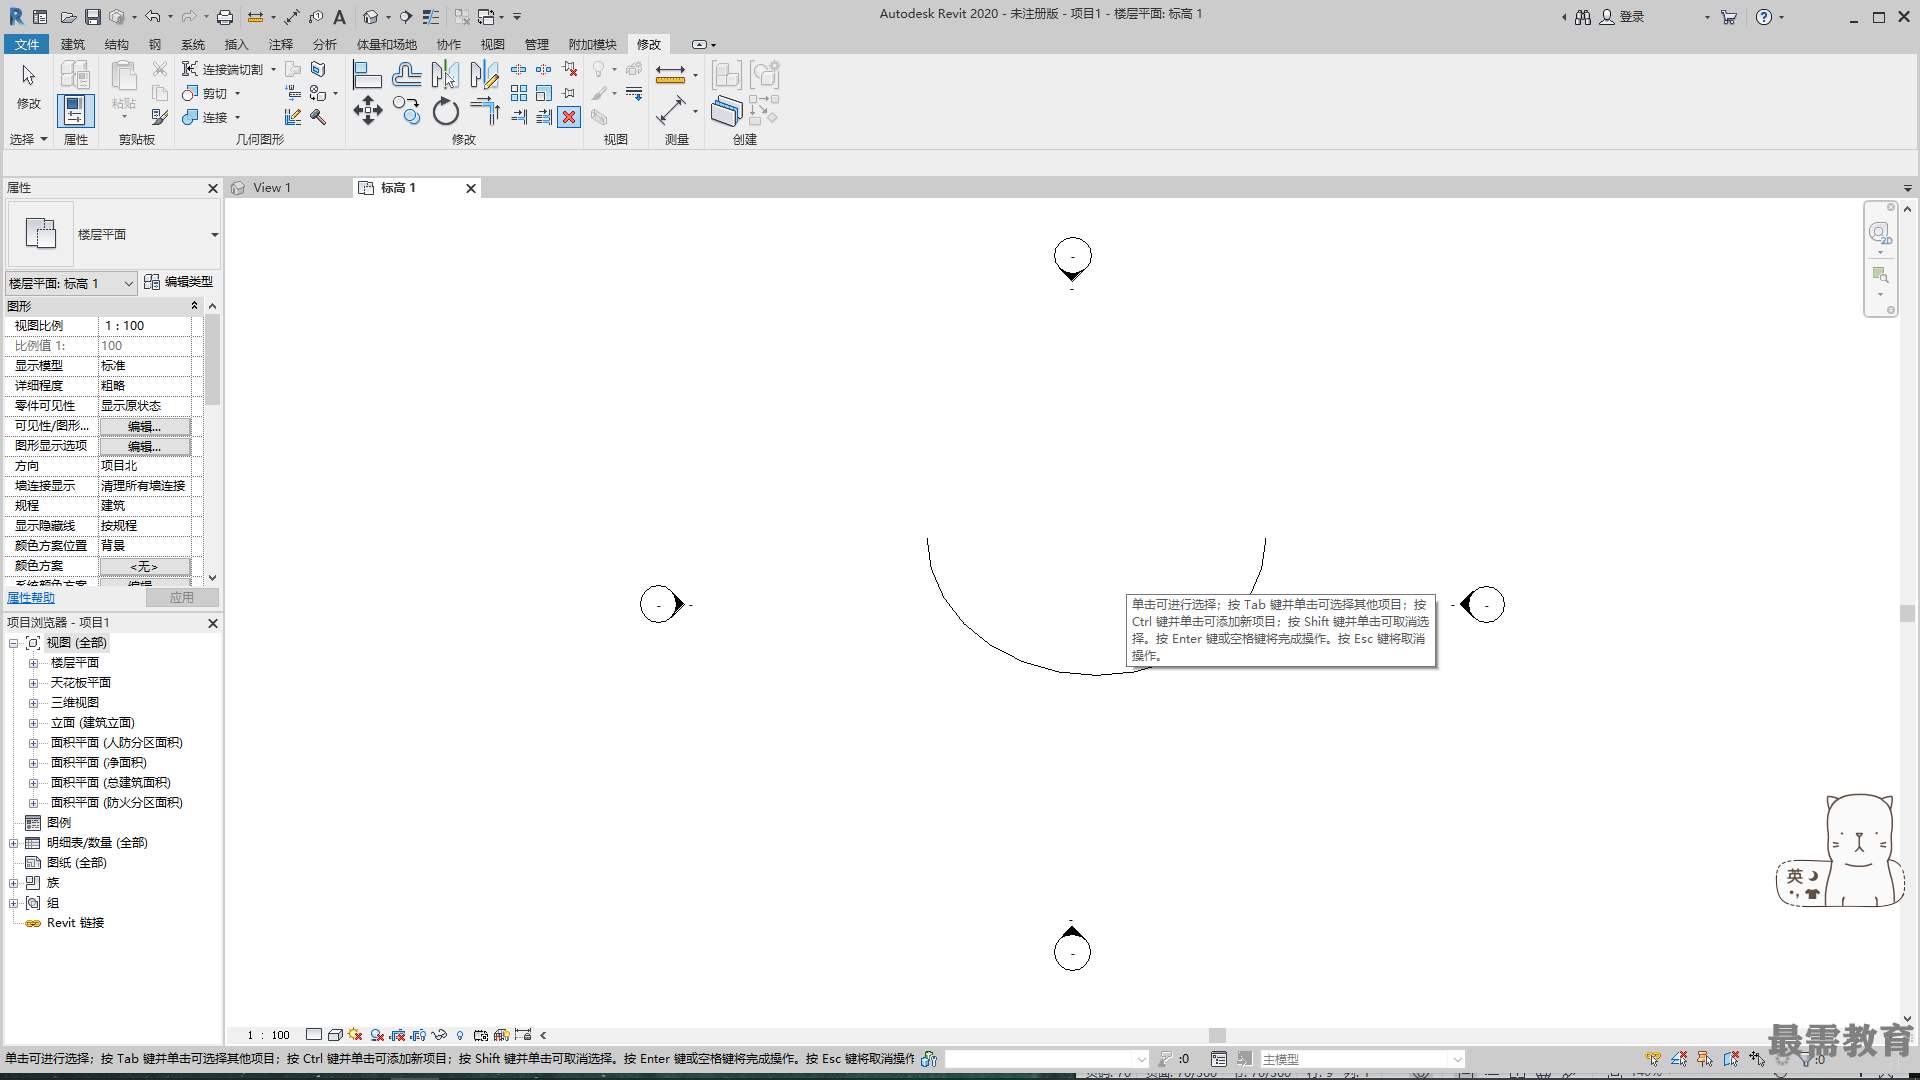Use Trim/Extend to Corner tool
1920x1080 pixels.
click(x=484, y=111)
